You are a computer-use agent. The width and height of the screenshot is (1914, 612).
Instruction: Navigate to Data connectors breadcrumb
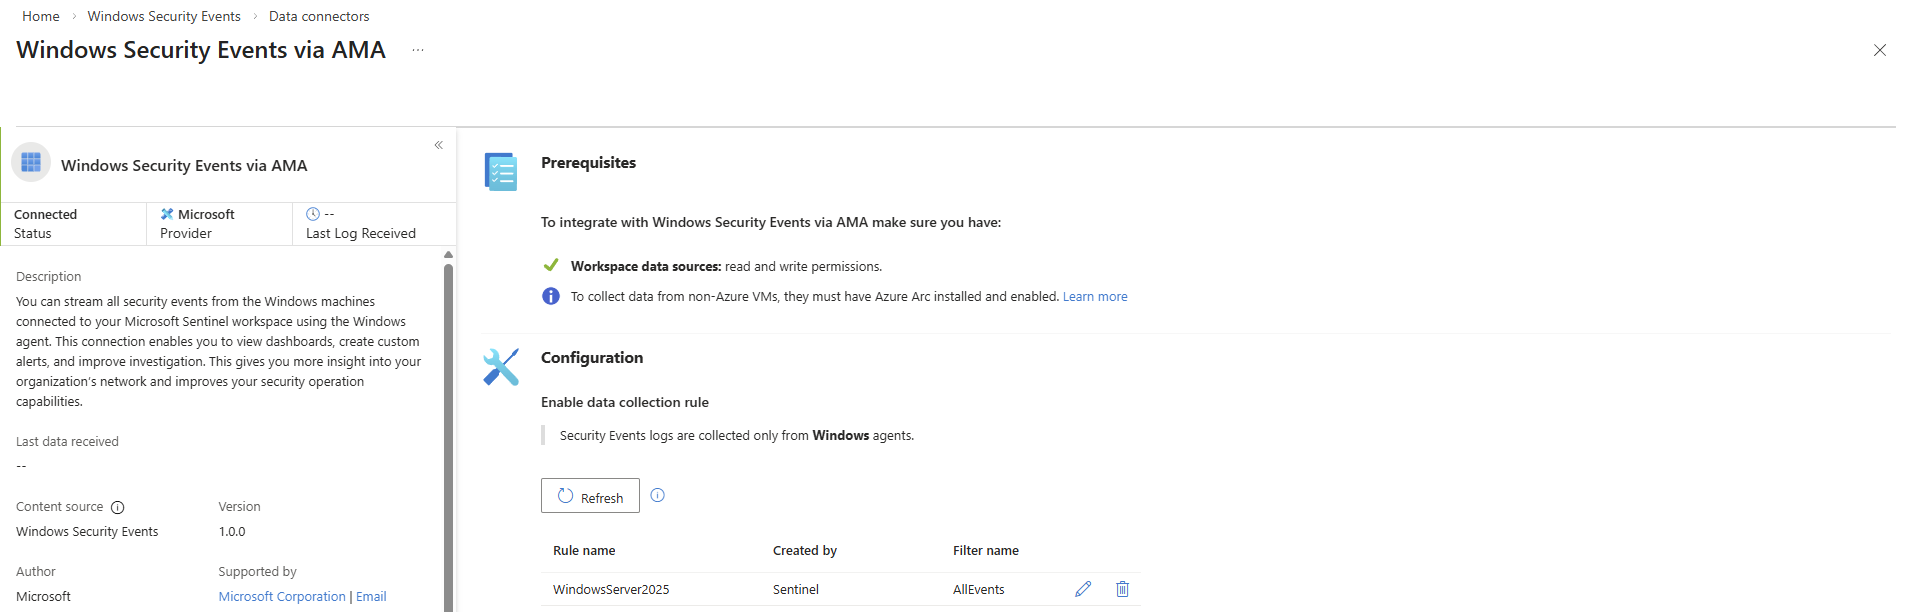coord(319,16)
